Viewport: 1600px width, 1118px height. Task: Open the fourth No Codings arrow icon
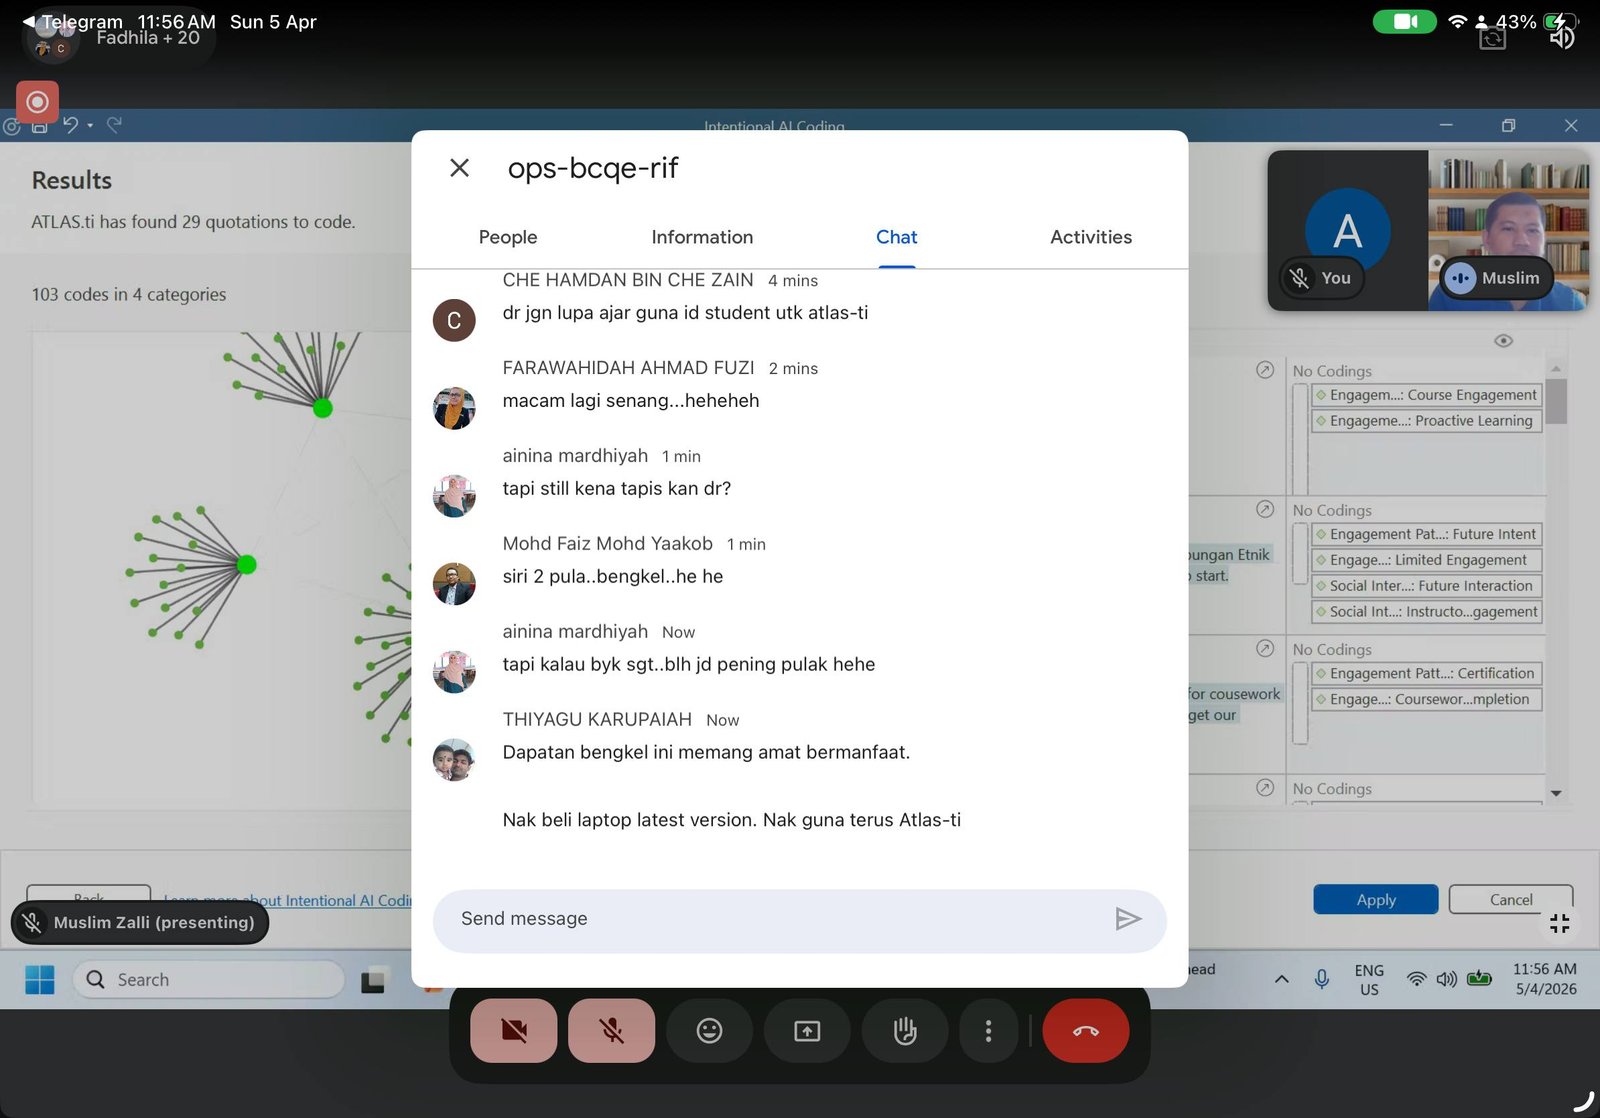click(1265, 787)
